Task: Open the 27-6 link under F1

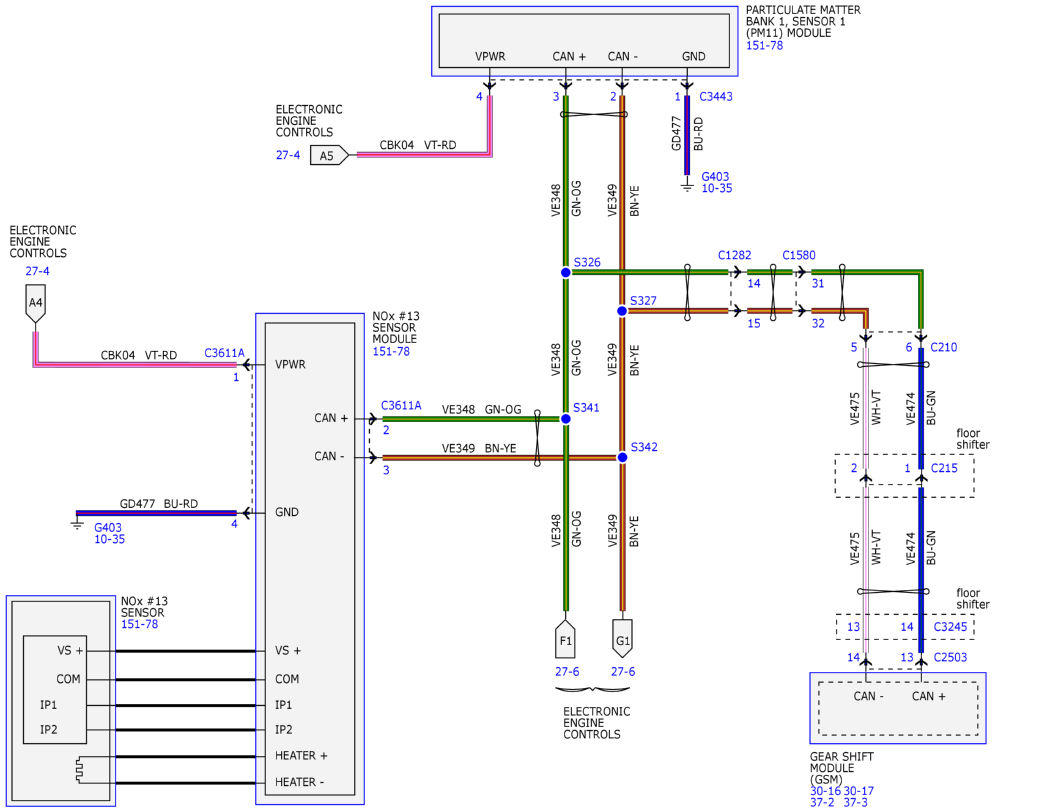Action: pos(567,671)
